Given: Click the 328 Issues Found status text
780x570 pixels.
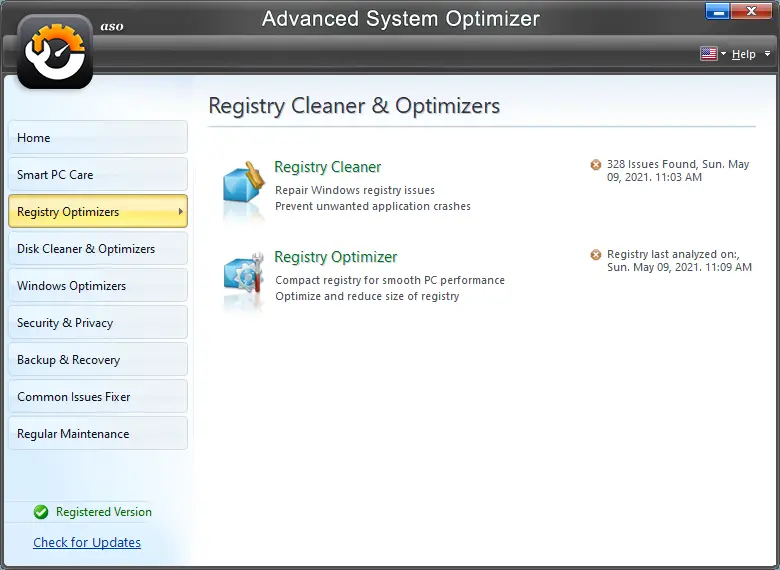Looking at the screenshot, I should [x=678, y=171].
